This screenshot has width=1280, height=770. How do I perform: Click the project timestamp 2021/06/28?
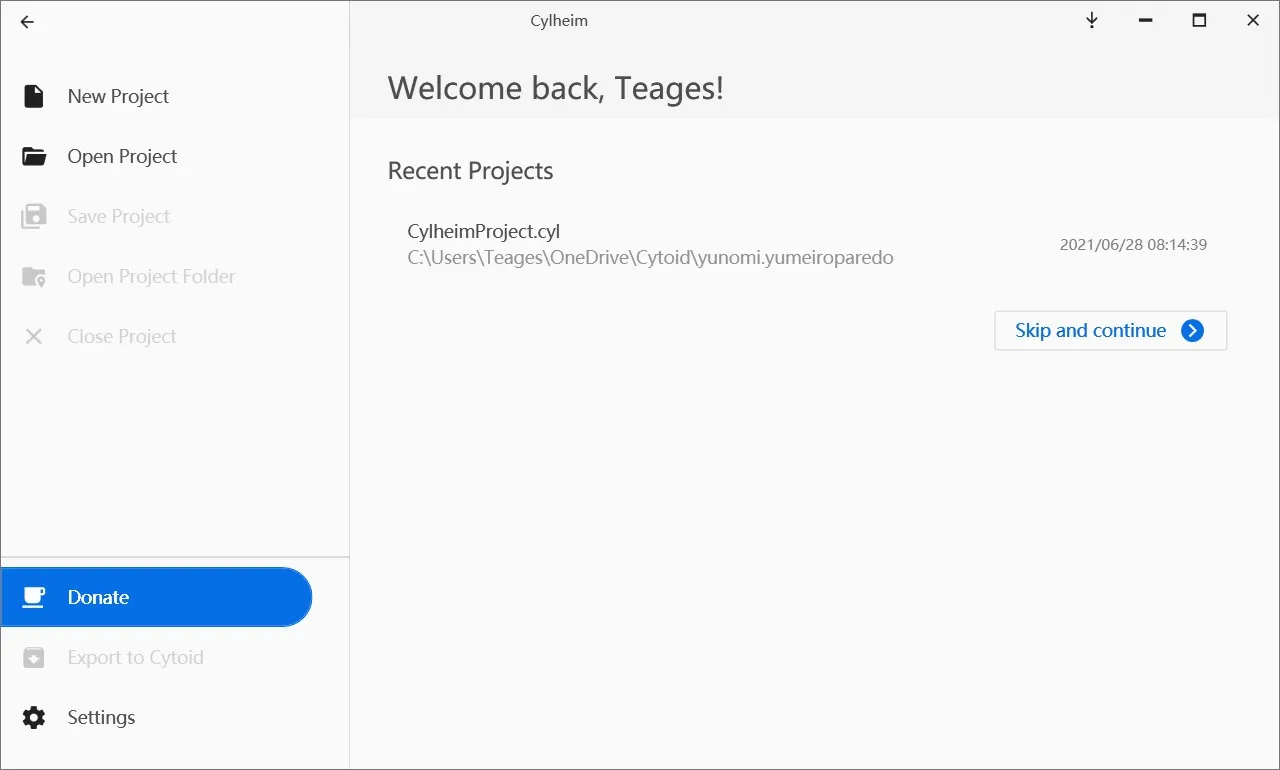click(x=1133, y=243)
